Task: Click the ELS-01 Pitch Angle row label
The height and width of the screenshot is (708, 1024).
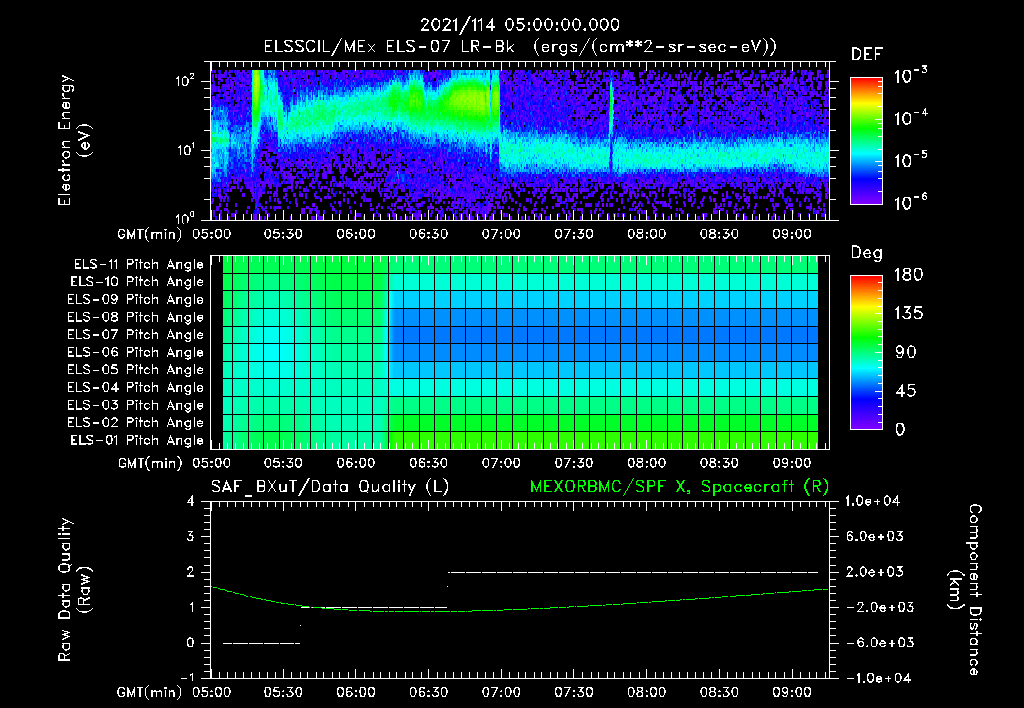Action: (x=137, y=440)
